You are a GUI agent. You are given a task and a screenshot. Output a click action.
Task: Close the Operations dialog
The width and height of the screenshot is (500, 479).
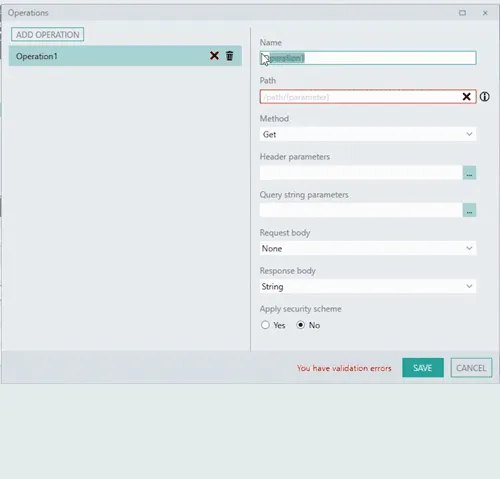coord(485,13)
